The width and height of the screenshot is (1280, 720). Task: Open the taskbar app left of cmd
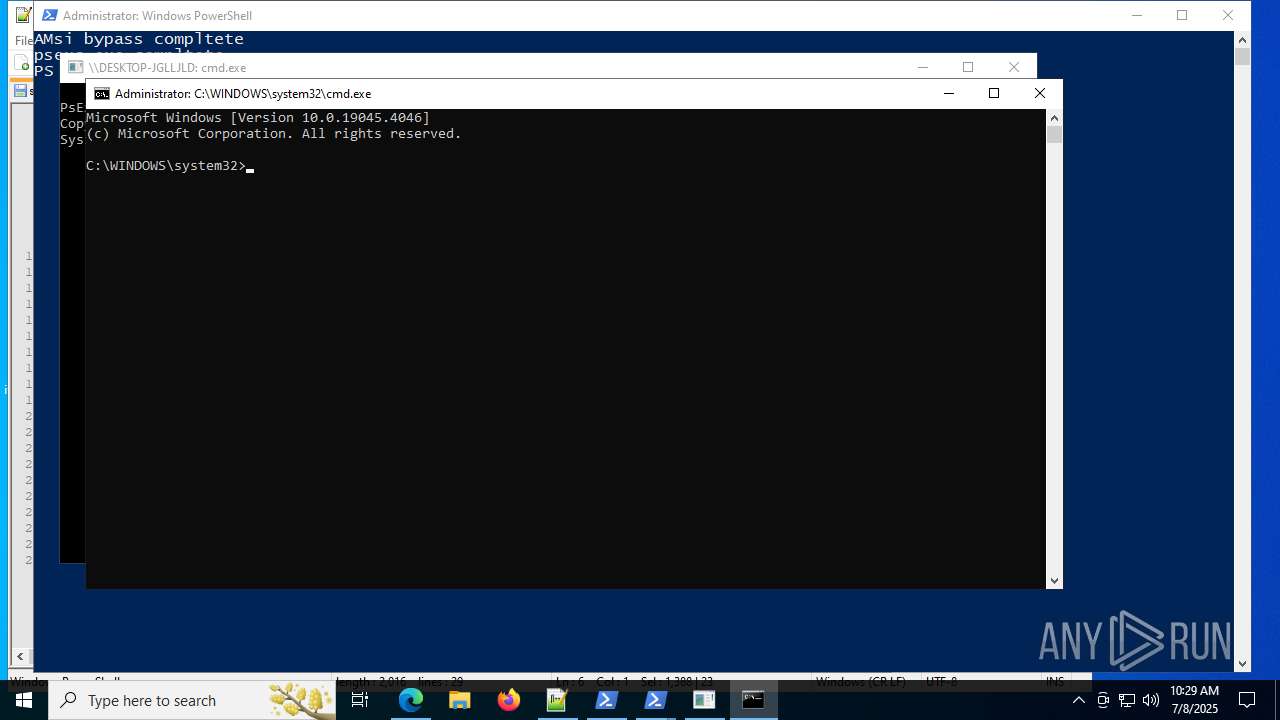[704, 700]
